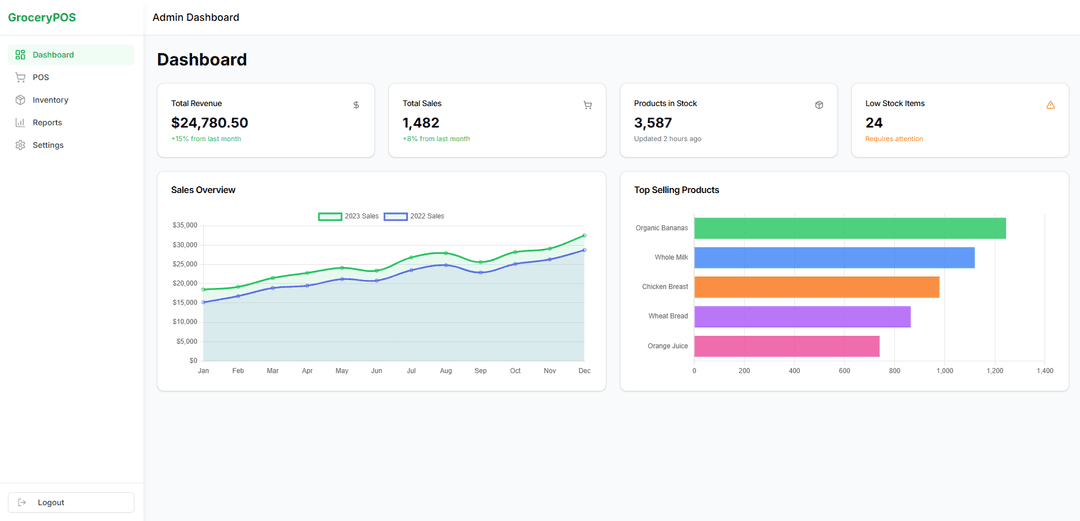Click the Settings gear icon
1080x521 pixels.
[21, 145]
